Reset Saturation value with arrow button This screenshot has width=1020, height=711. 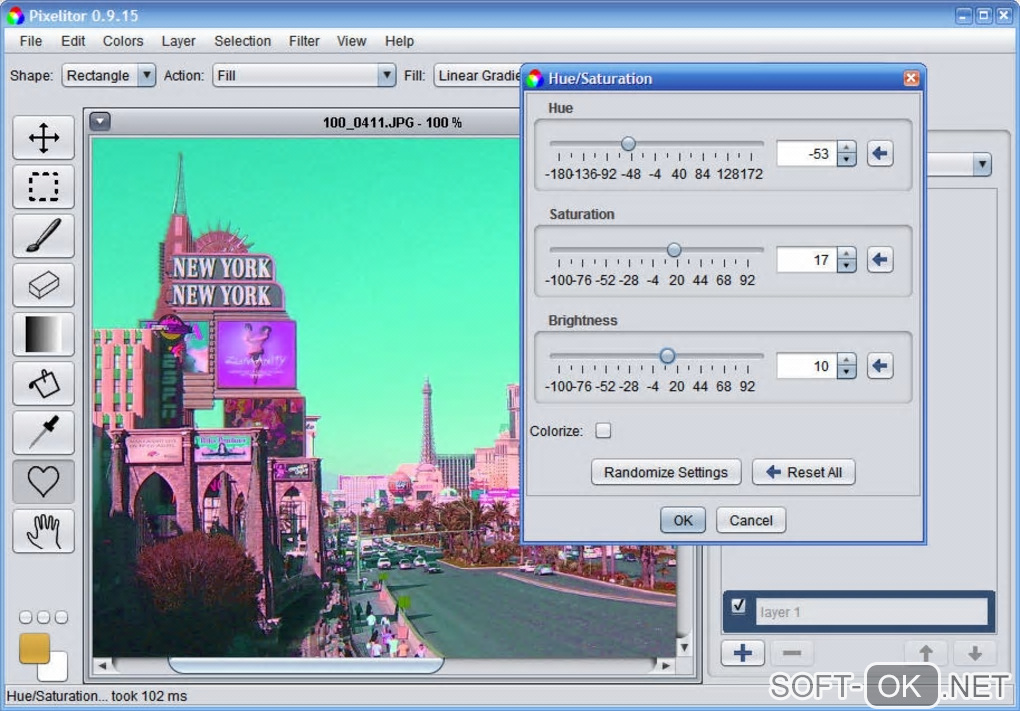tap(879, 260)
